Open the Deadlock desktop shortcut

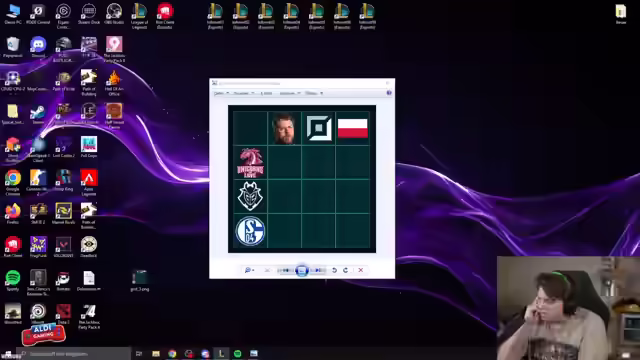tap(89, 247)
